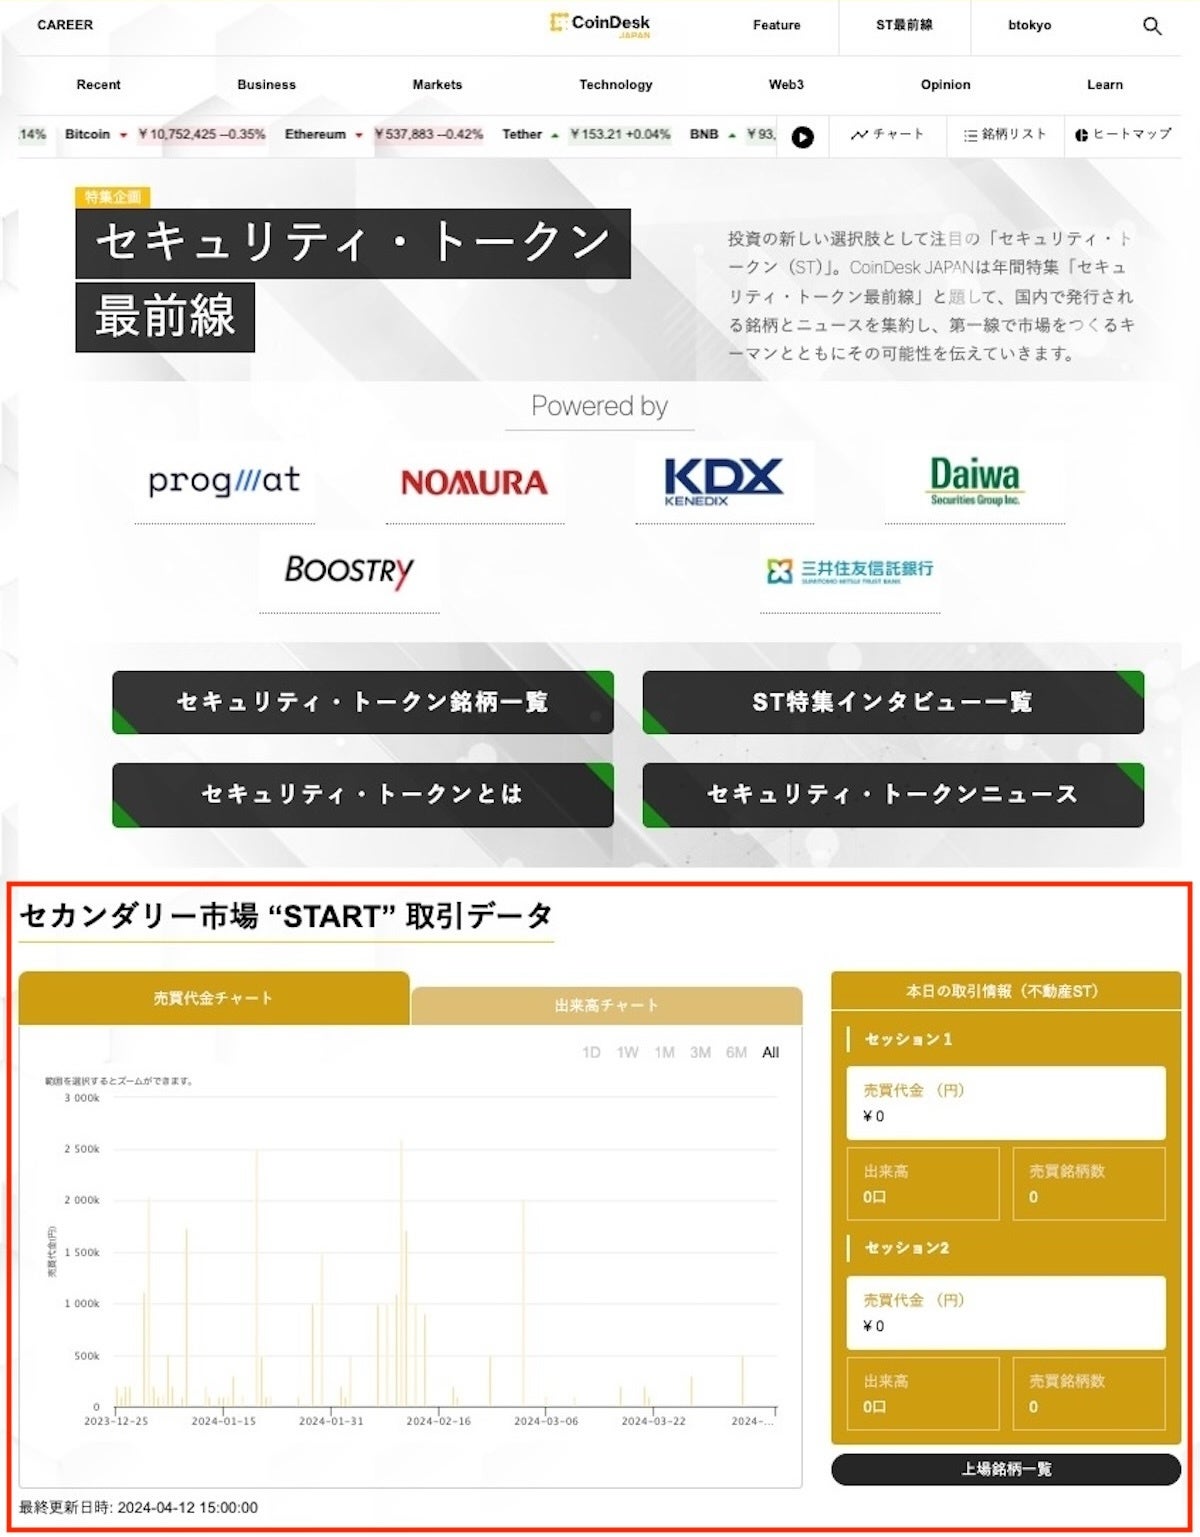Viewport: 1200px width, 1537px height.
Task: Open the ヒートマップ view
Action: (1123, 134)
